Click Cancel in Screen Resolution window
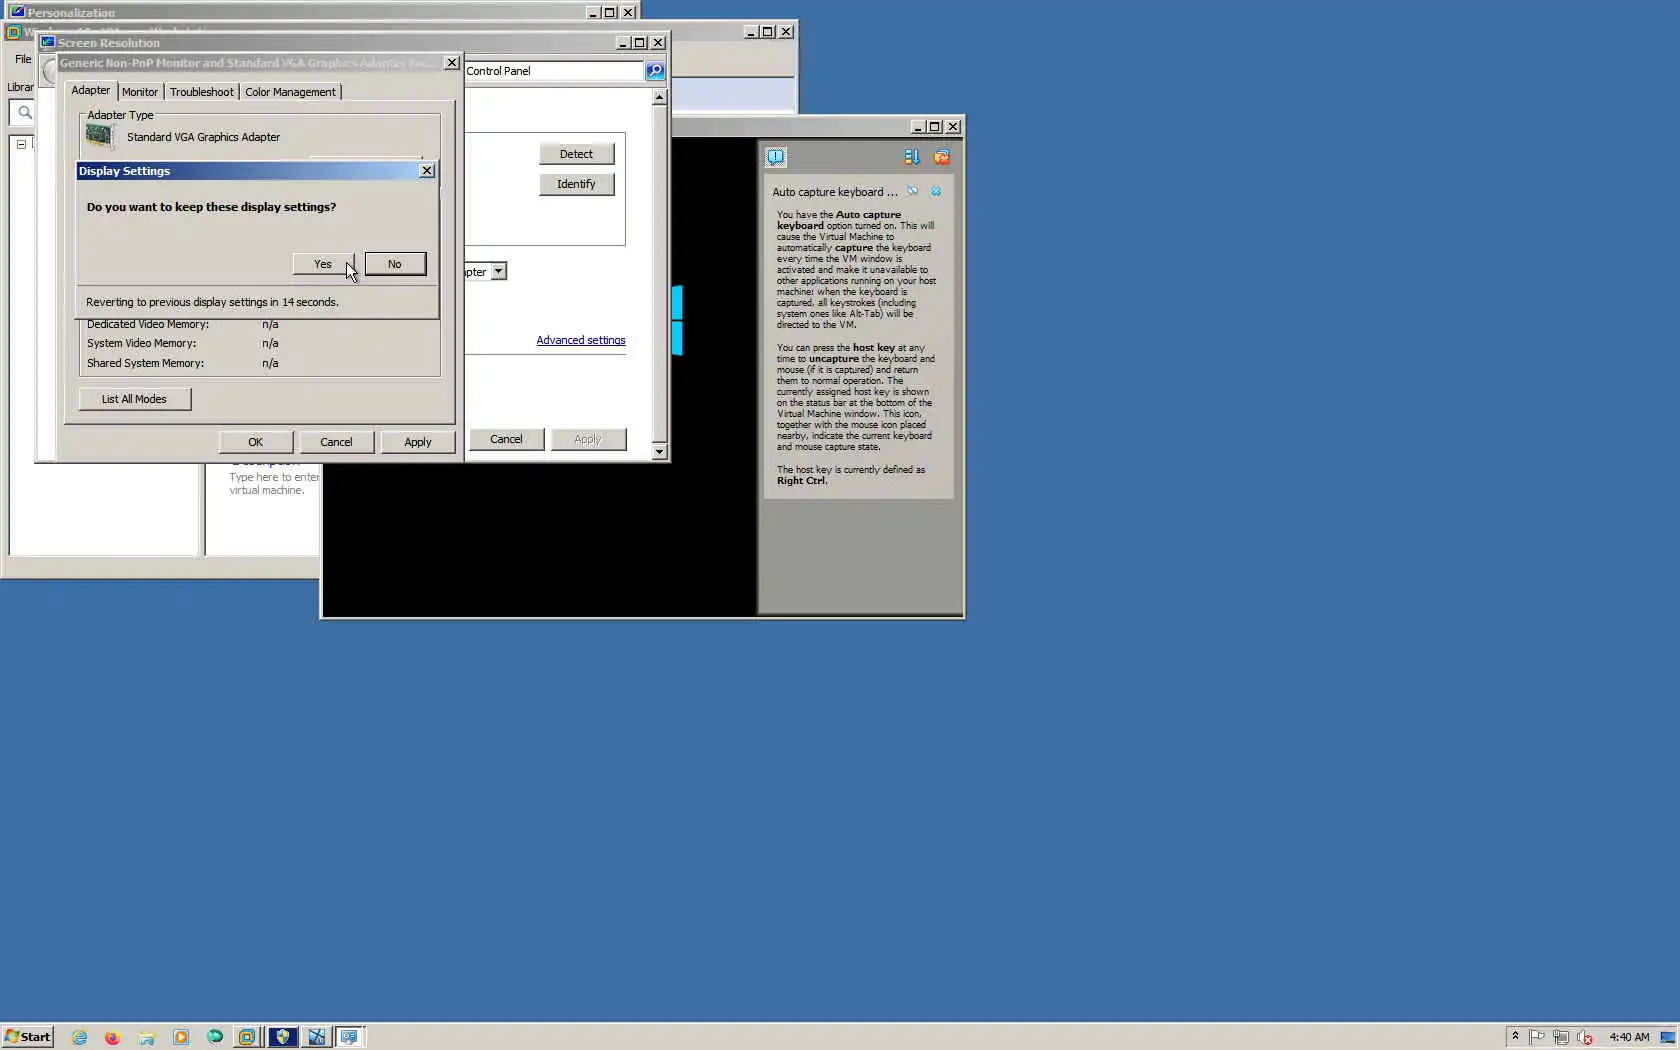The height and width of the screenshot is (1050, 1680). point(506,439)
